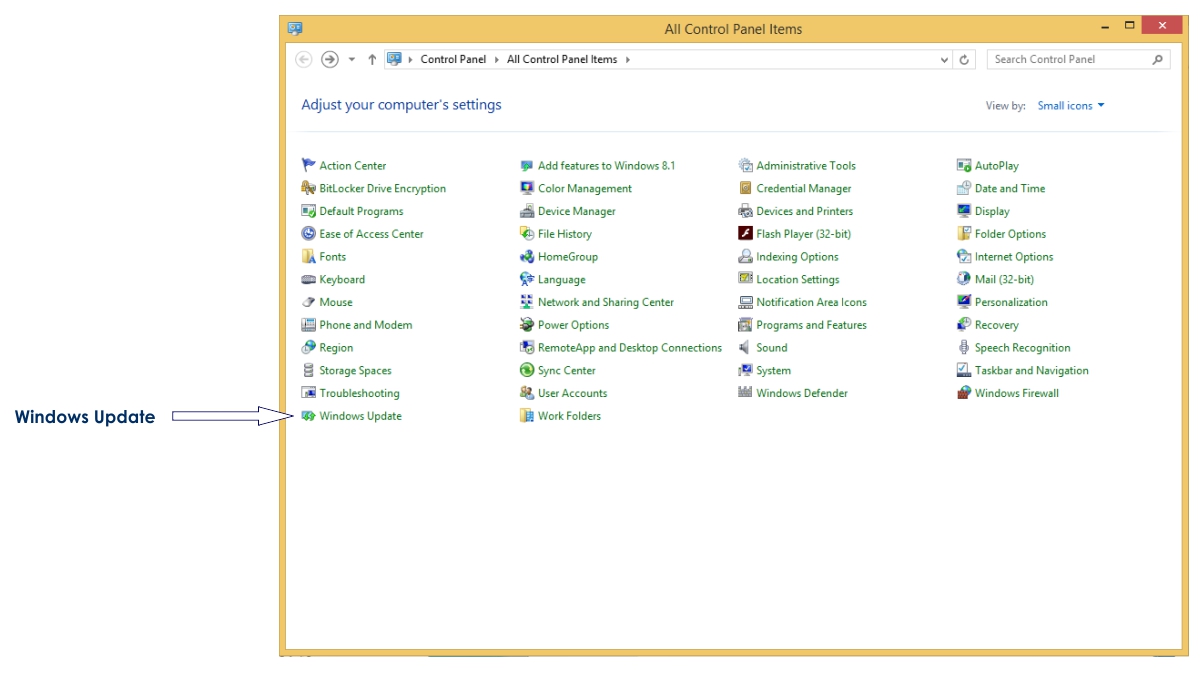The width and height of the screenshot is (1201, 694).
Task: Open the Notification Area Icons link
Action: coord(812,303)
